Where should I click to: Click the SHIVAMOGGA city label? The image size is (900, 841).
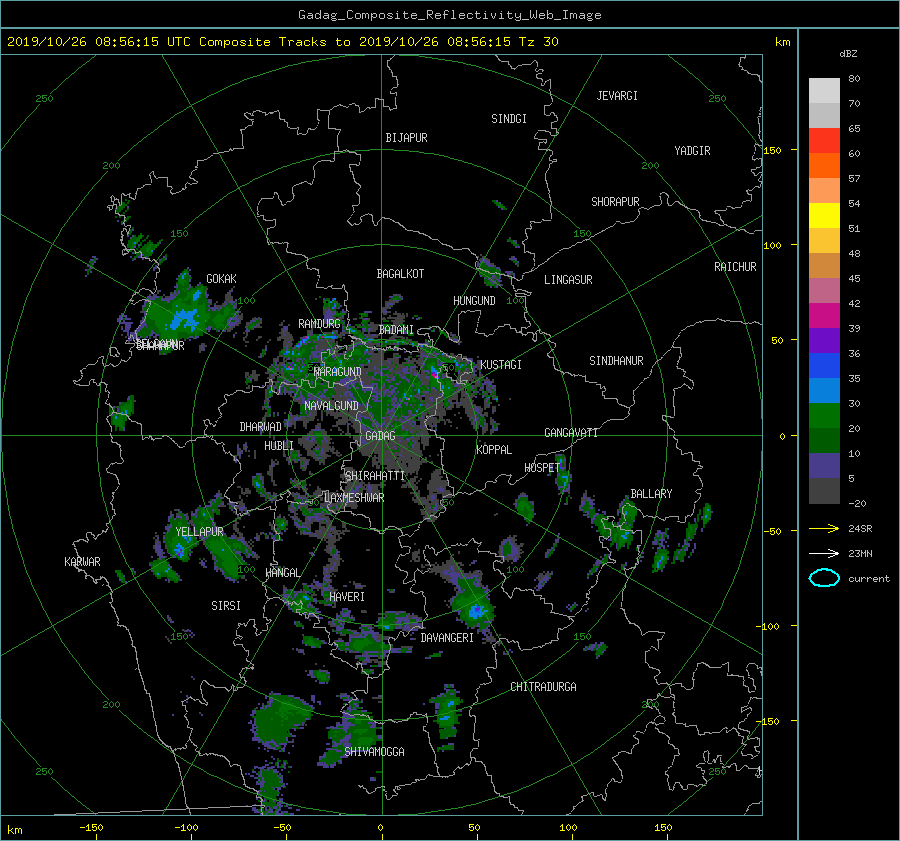[x=374, y=751]
